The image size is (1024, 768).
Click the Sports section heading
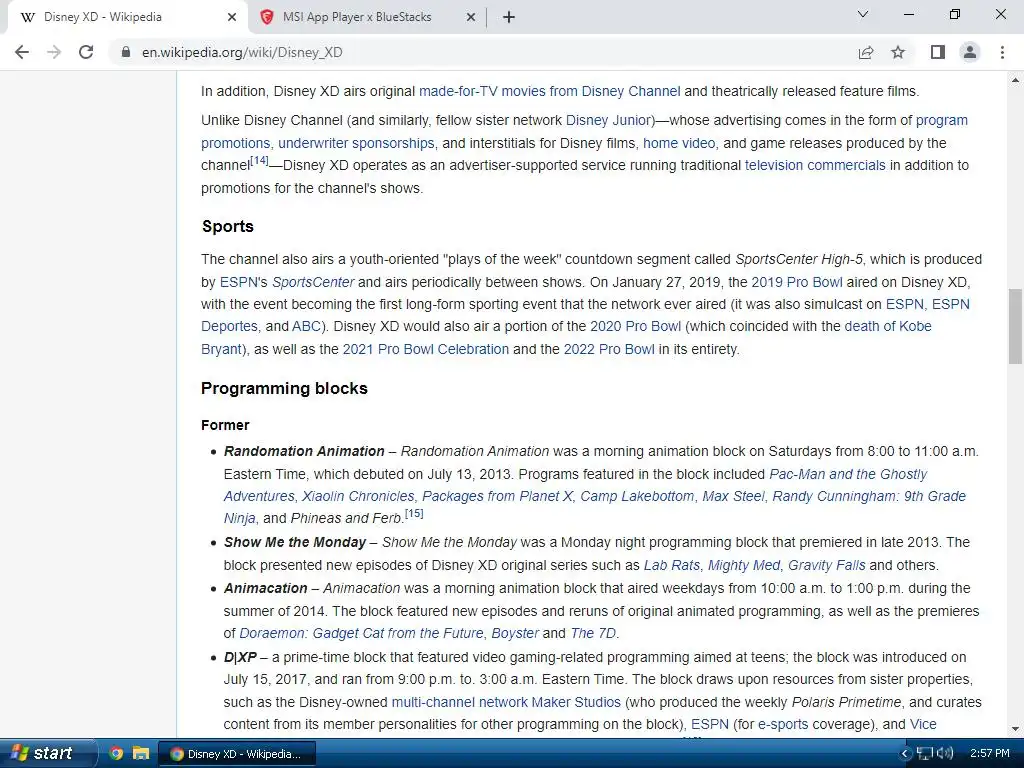(227, 227)
